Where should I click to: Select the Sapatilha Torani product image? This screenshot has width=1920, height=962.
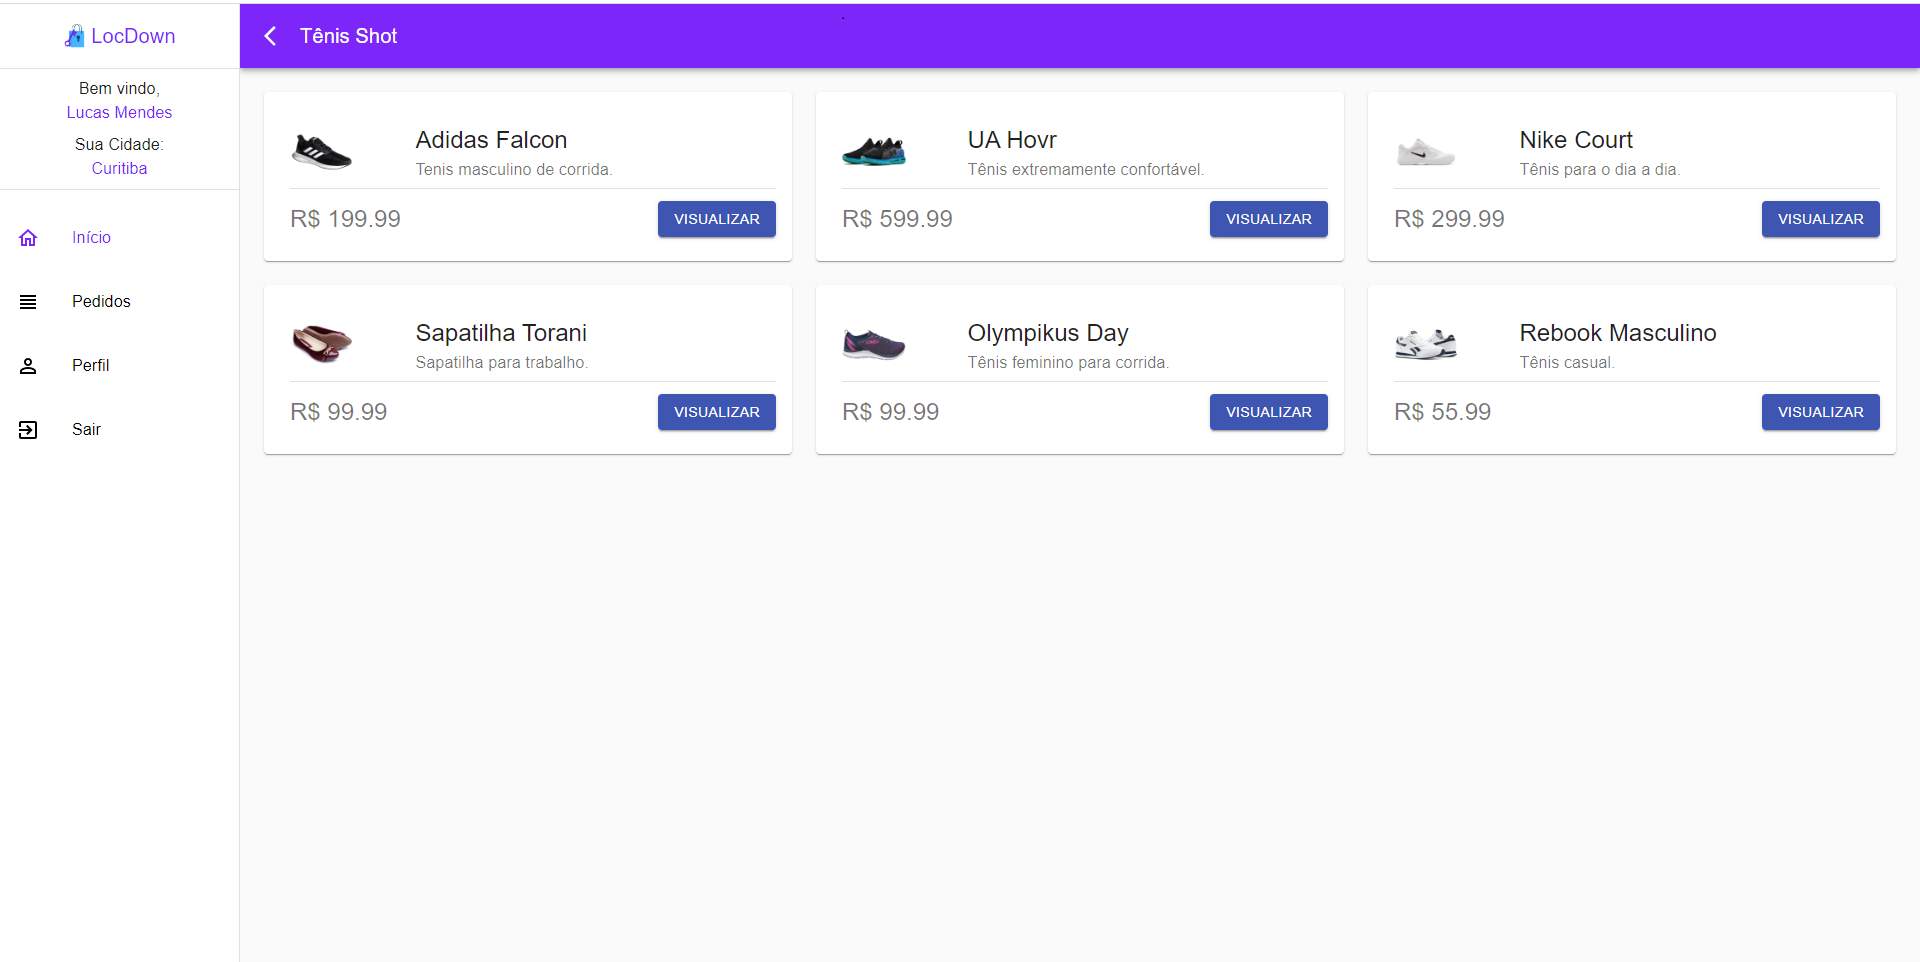point(322,344)
